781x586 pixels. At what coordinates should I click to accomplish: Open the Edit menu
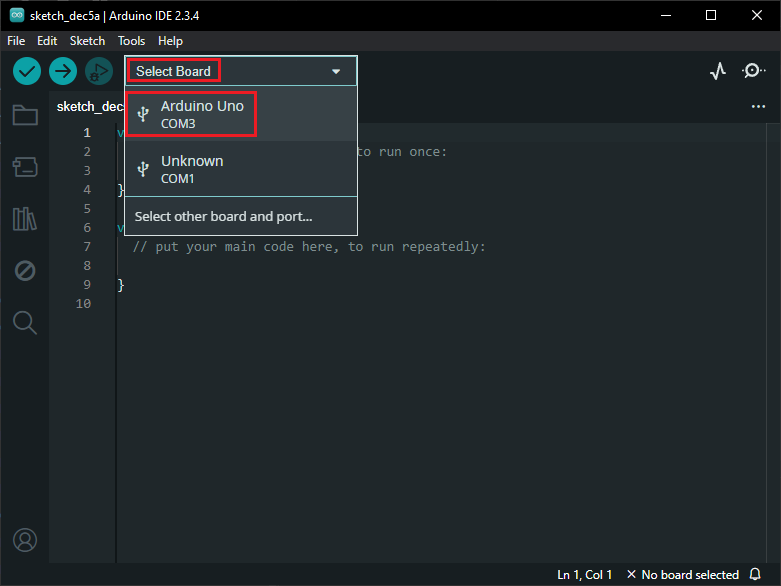click(x=47, y=41)
